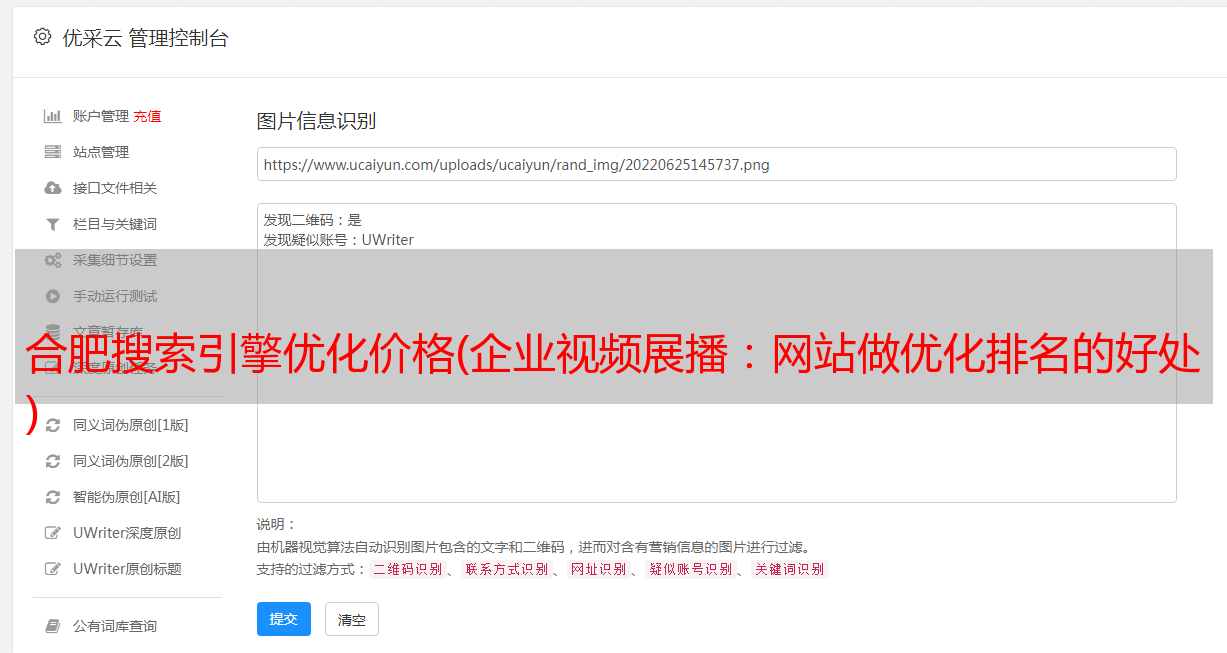Click the result line 发现疑似账号：UWriter
The height and width of the screenshot is (653, 1227).
click(338, 240)
